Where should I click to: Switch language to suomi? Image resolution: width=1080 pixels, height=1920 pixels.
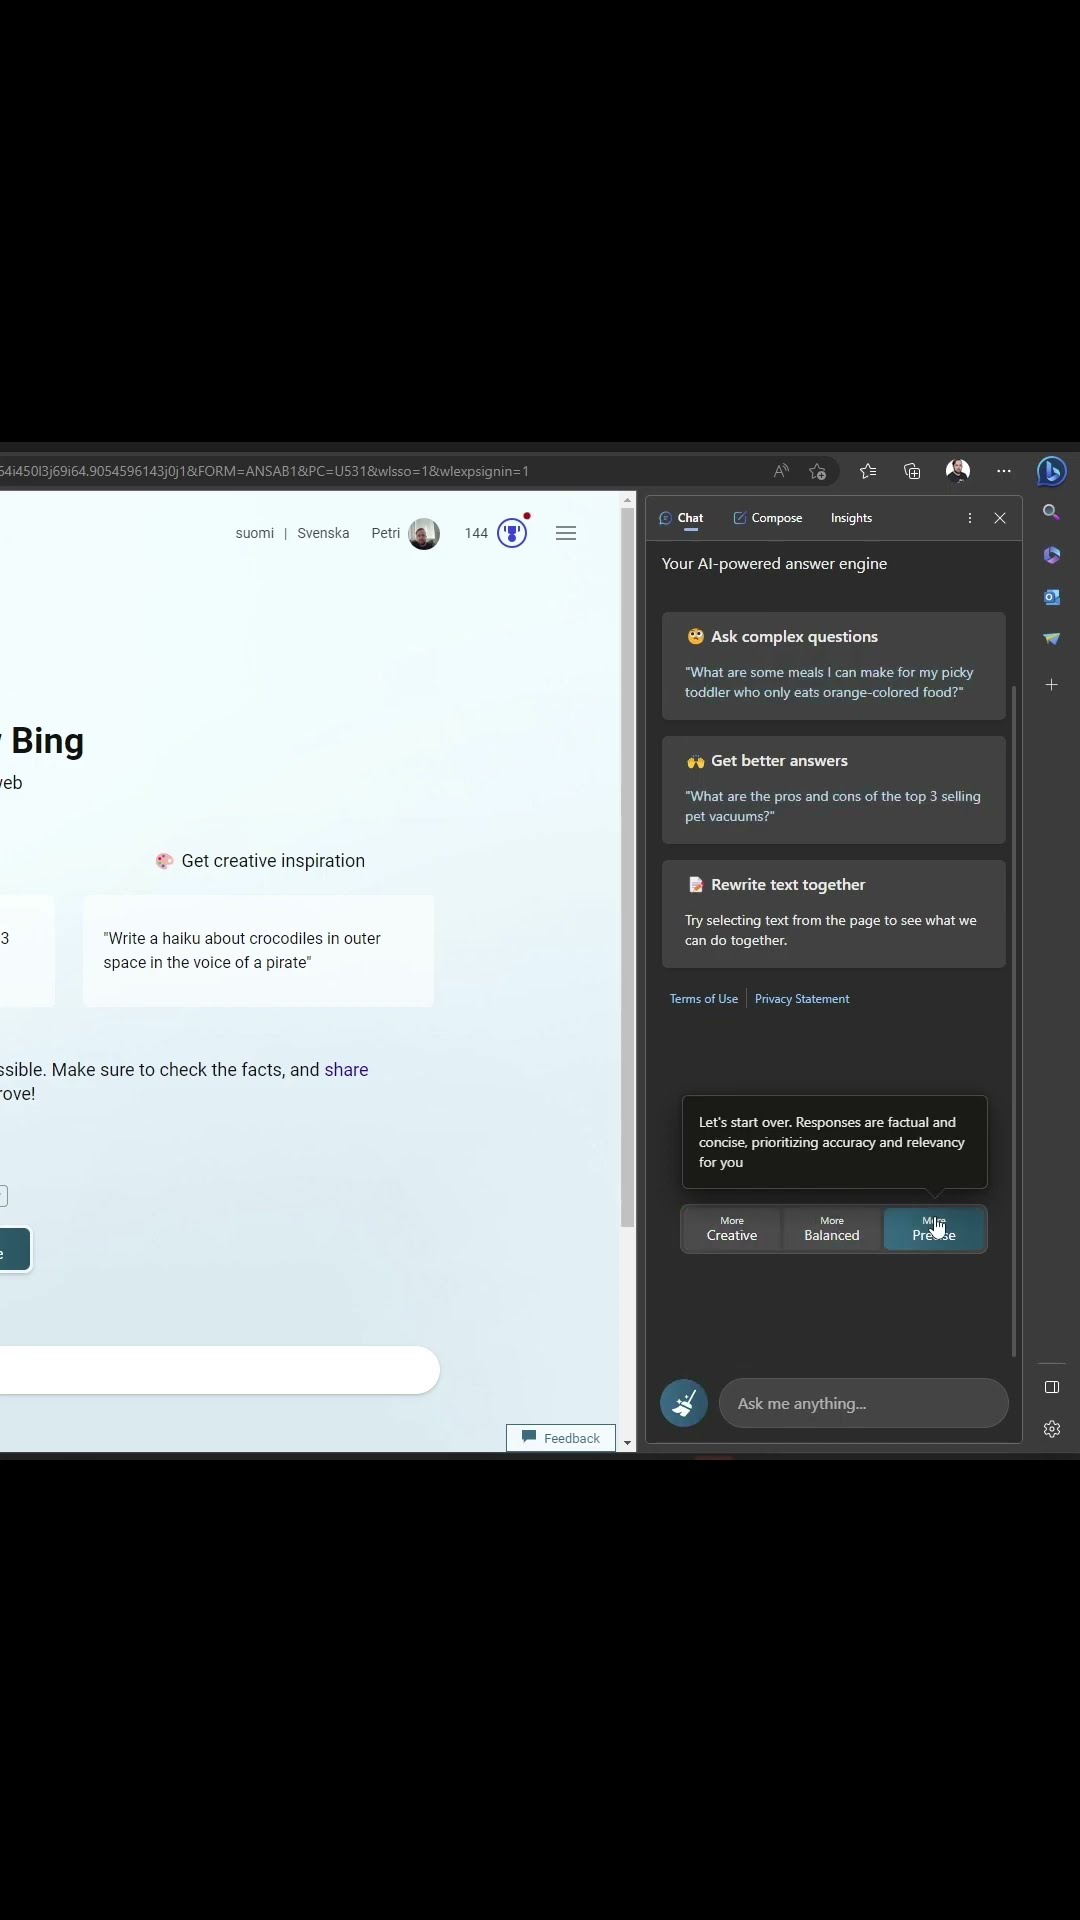[x=254, y=533]
